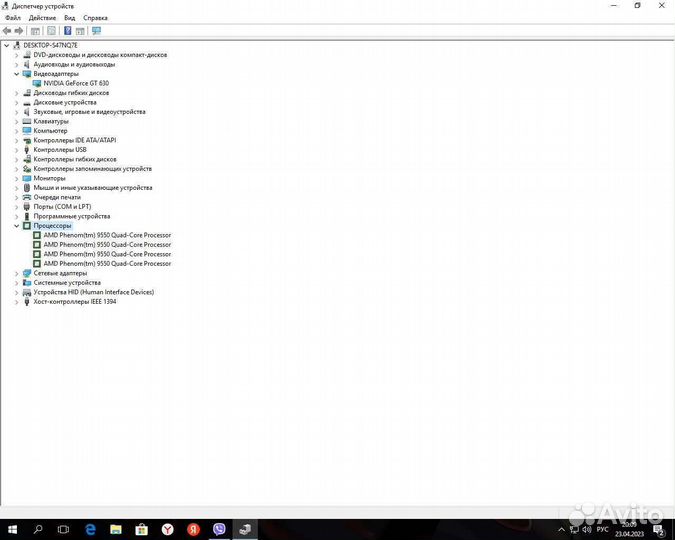Open Microsoft Edge from the taskbar

tap(90, 529)
